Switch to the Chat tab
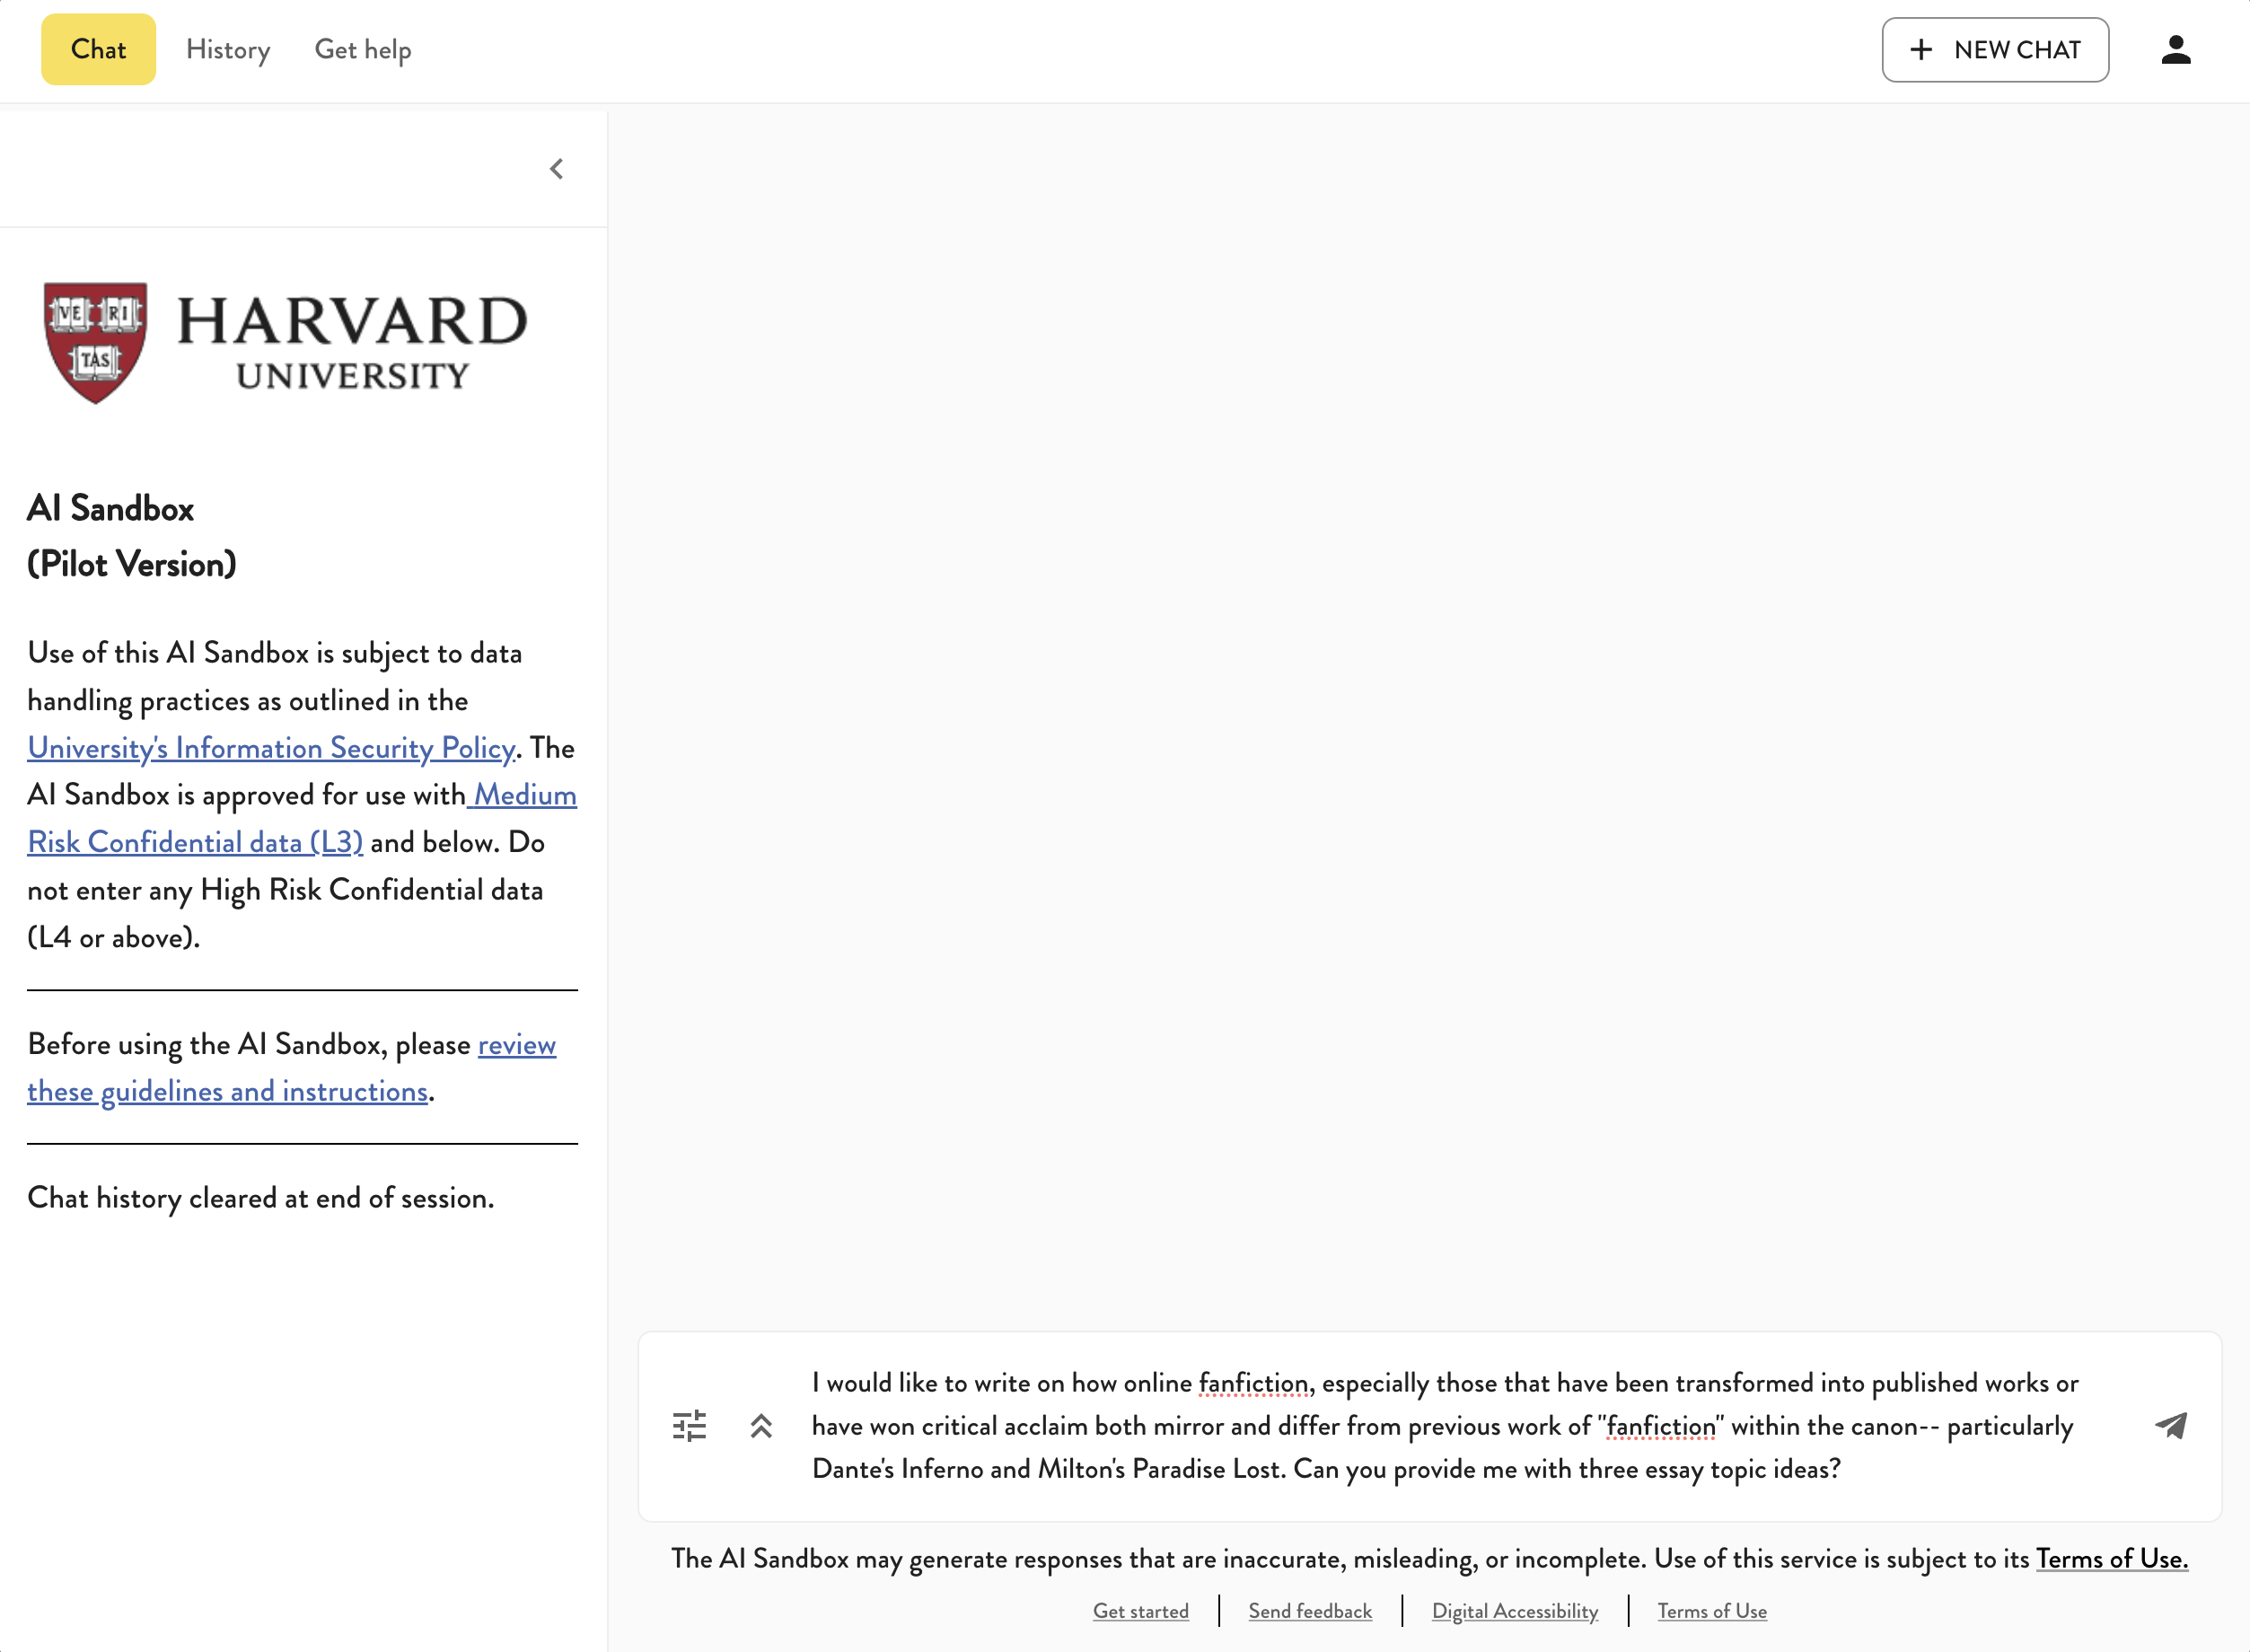Viewport: 2250px width, 1652px height. click(x=98, y=50)
